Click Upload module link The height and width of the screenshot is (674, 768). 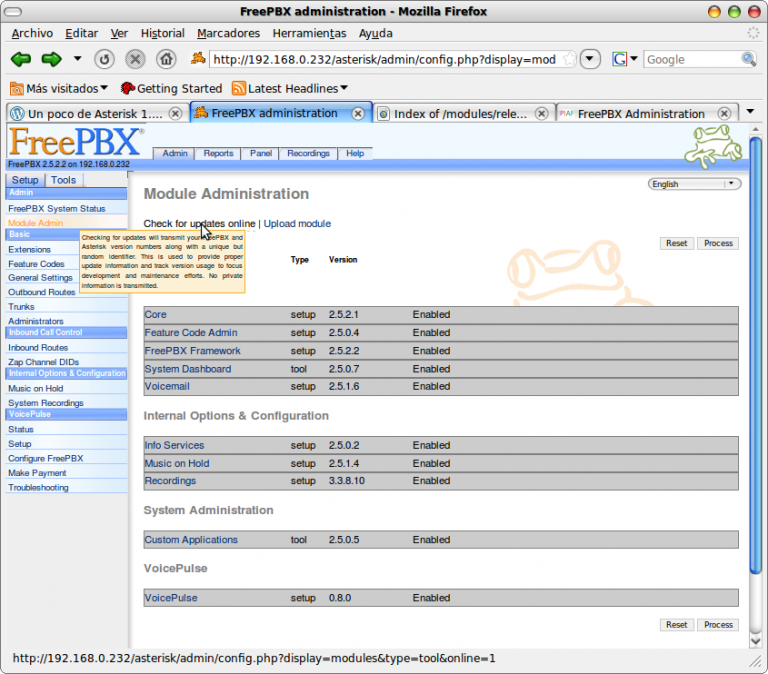(x=297, y=223)
